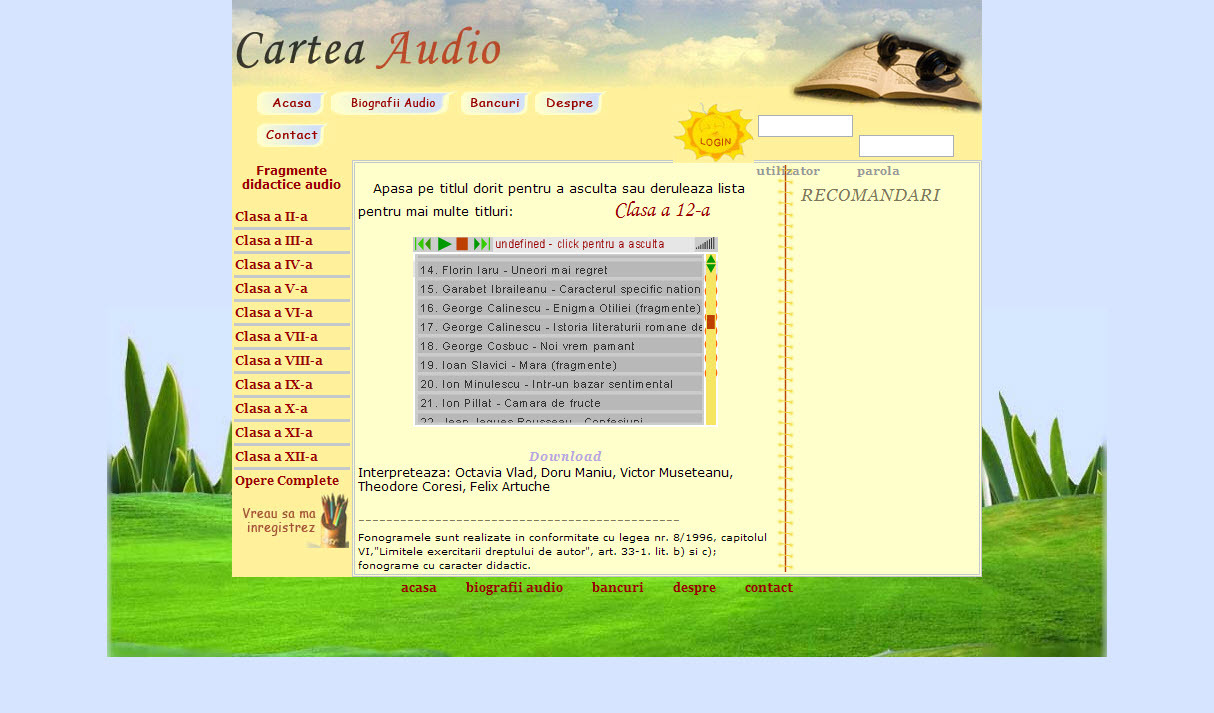Focus the utilizator input field
1214x713 pixels.
click(805, 126)
